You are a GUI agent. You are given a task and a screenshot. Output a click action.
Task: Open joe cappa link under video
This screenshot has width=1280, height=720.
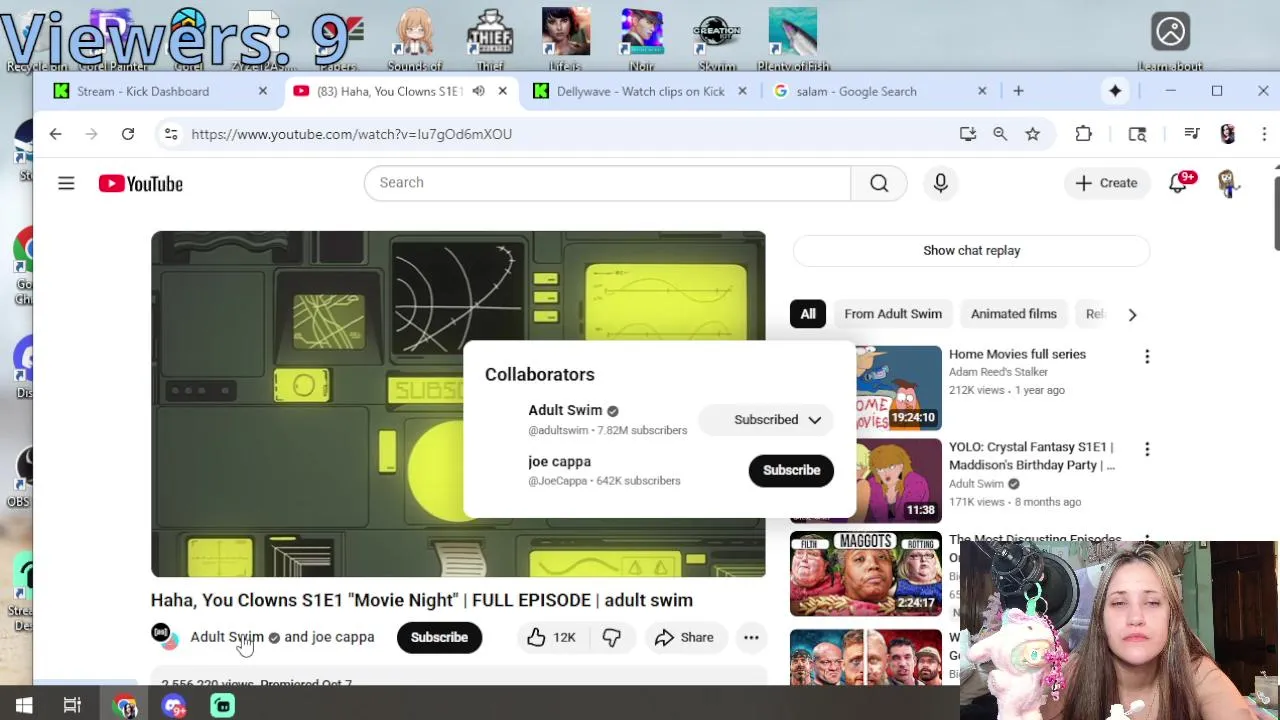point(343,637)
